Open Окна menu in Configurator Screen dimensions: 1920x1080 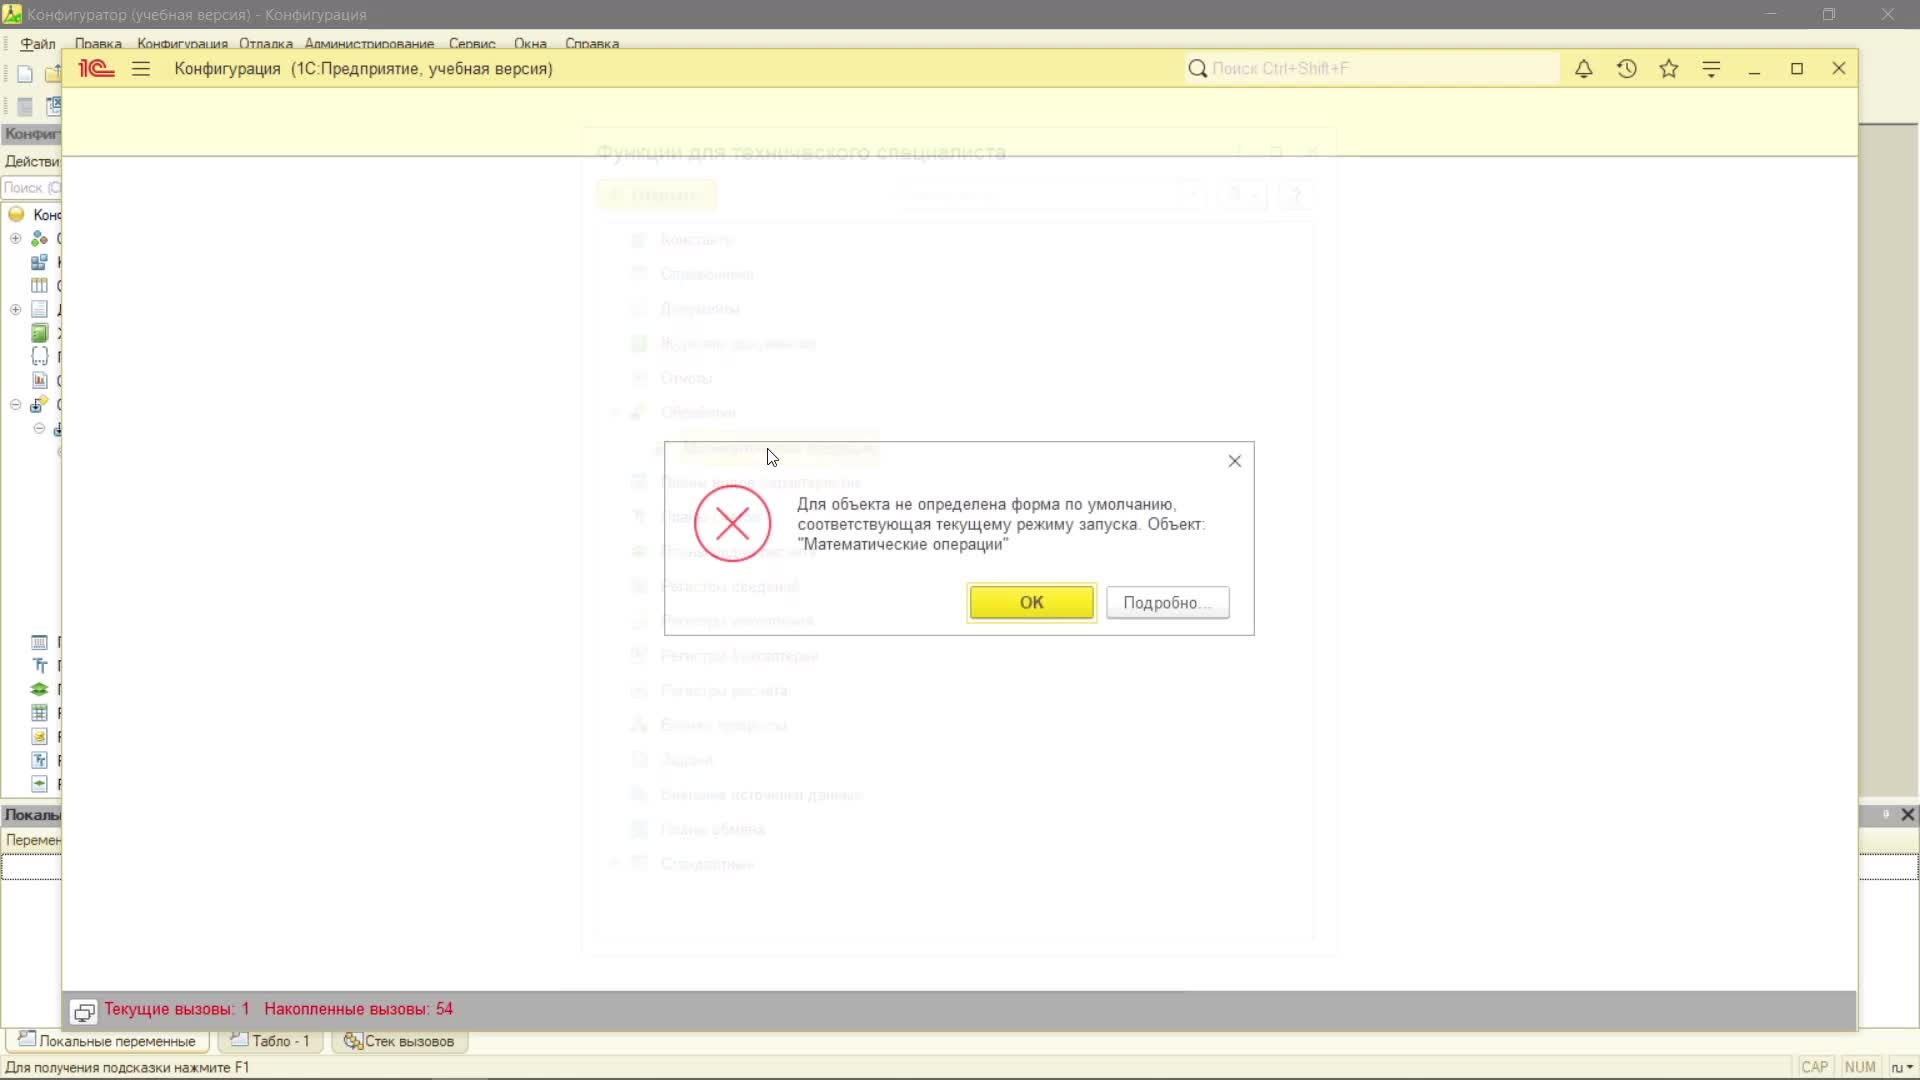(x=530, y=44)
